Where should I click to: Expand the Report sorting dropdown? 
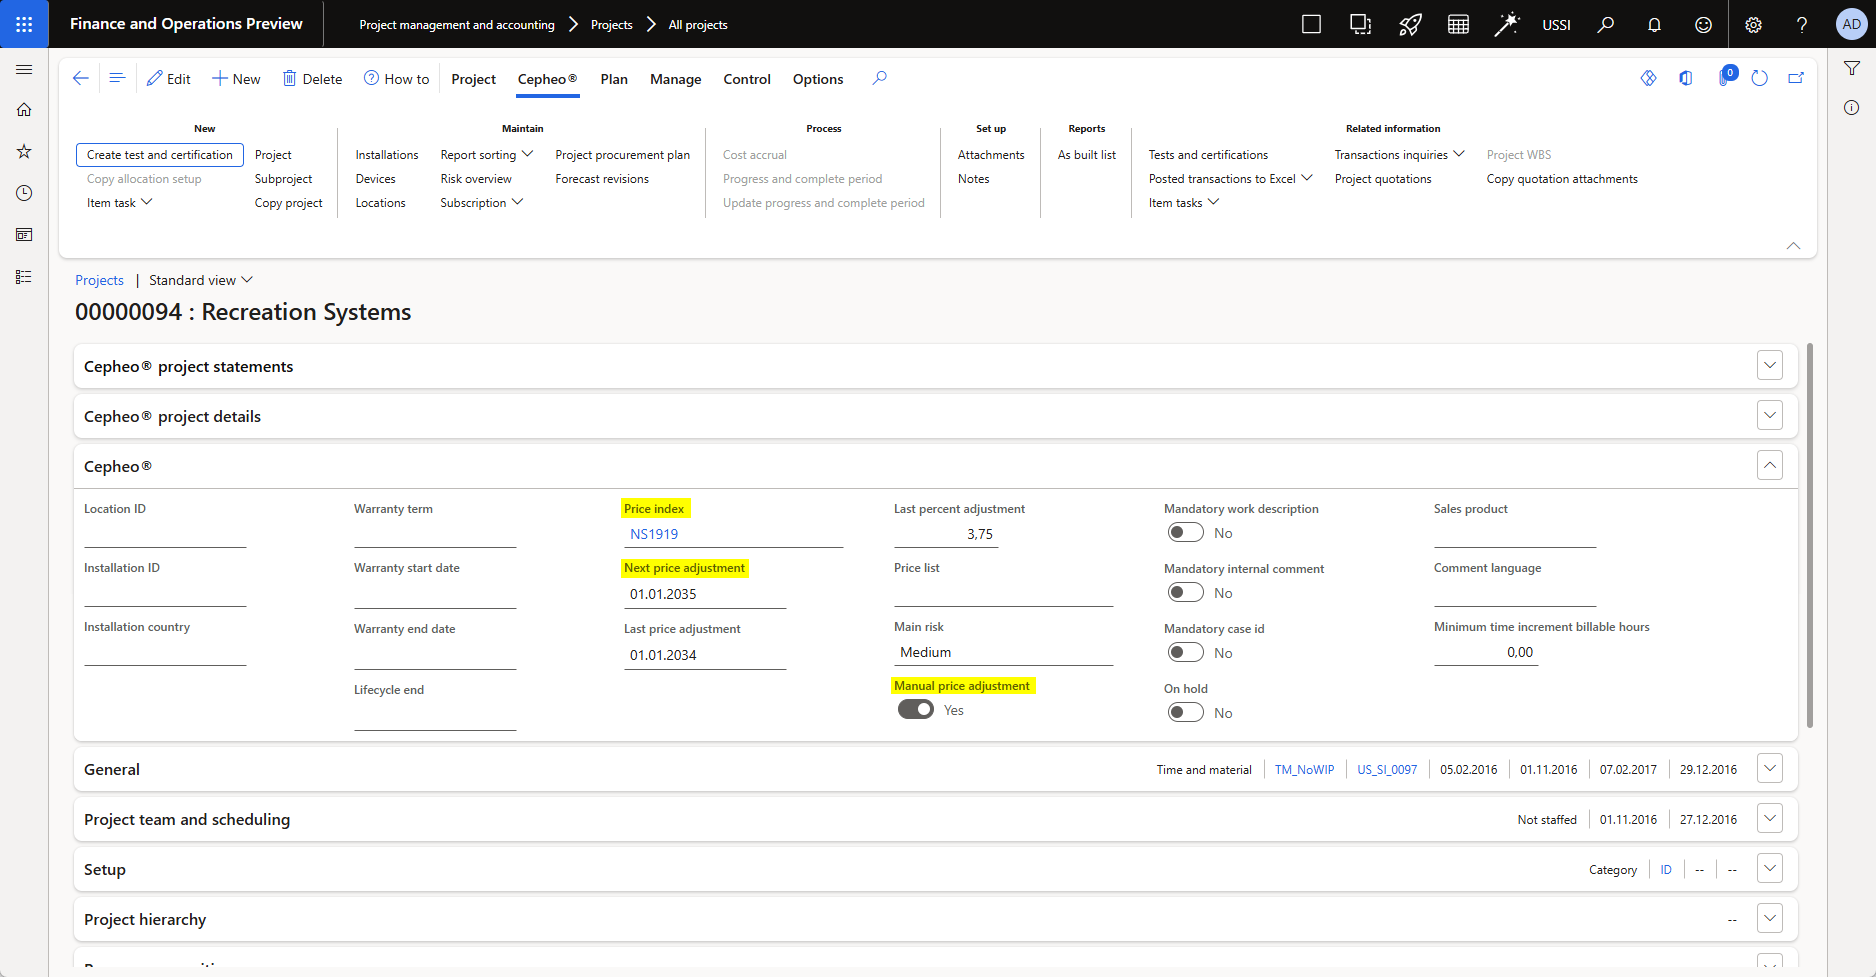pyautogui.click(x=486, y=155)
